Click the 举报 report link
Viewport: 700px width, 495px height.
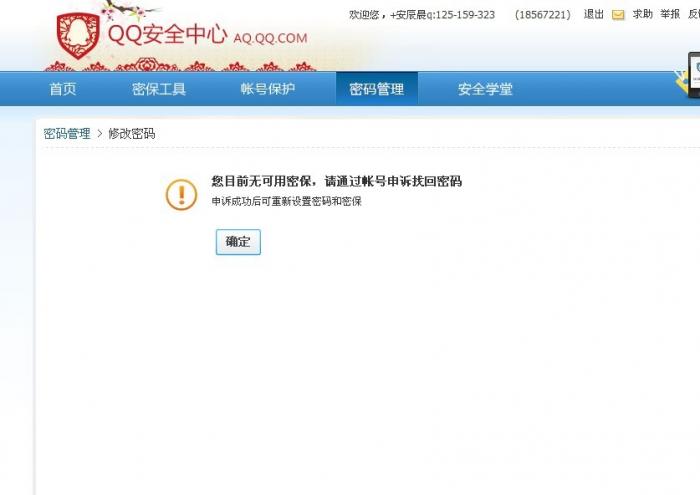tap(670, 15)
